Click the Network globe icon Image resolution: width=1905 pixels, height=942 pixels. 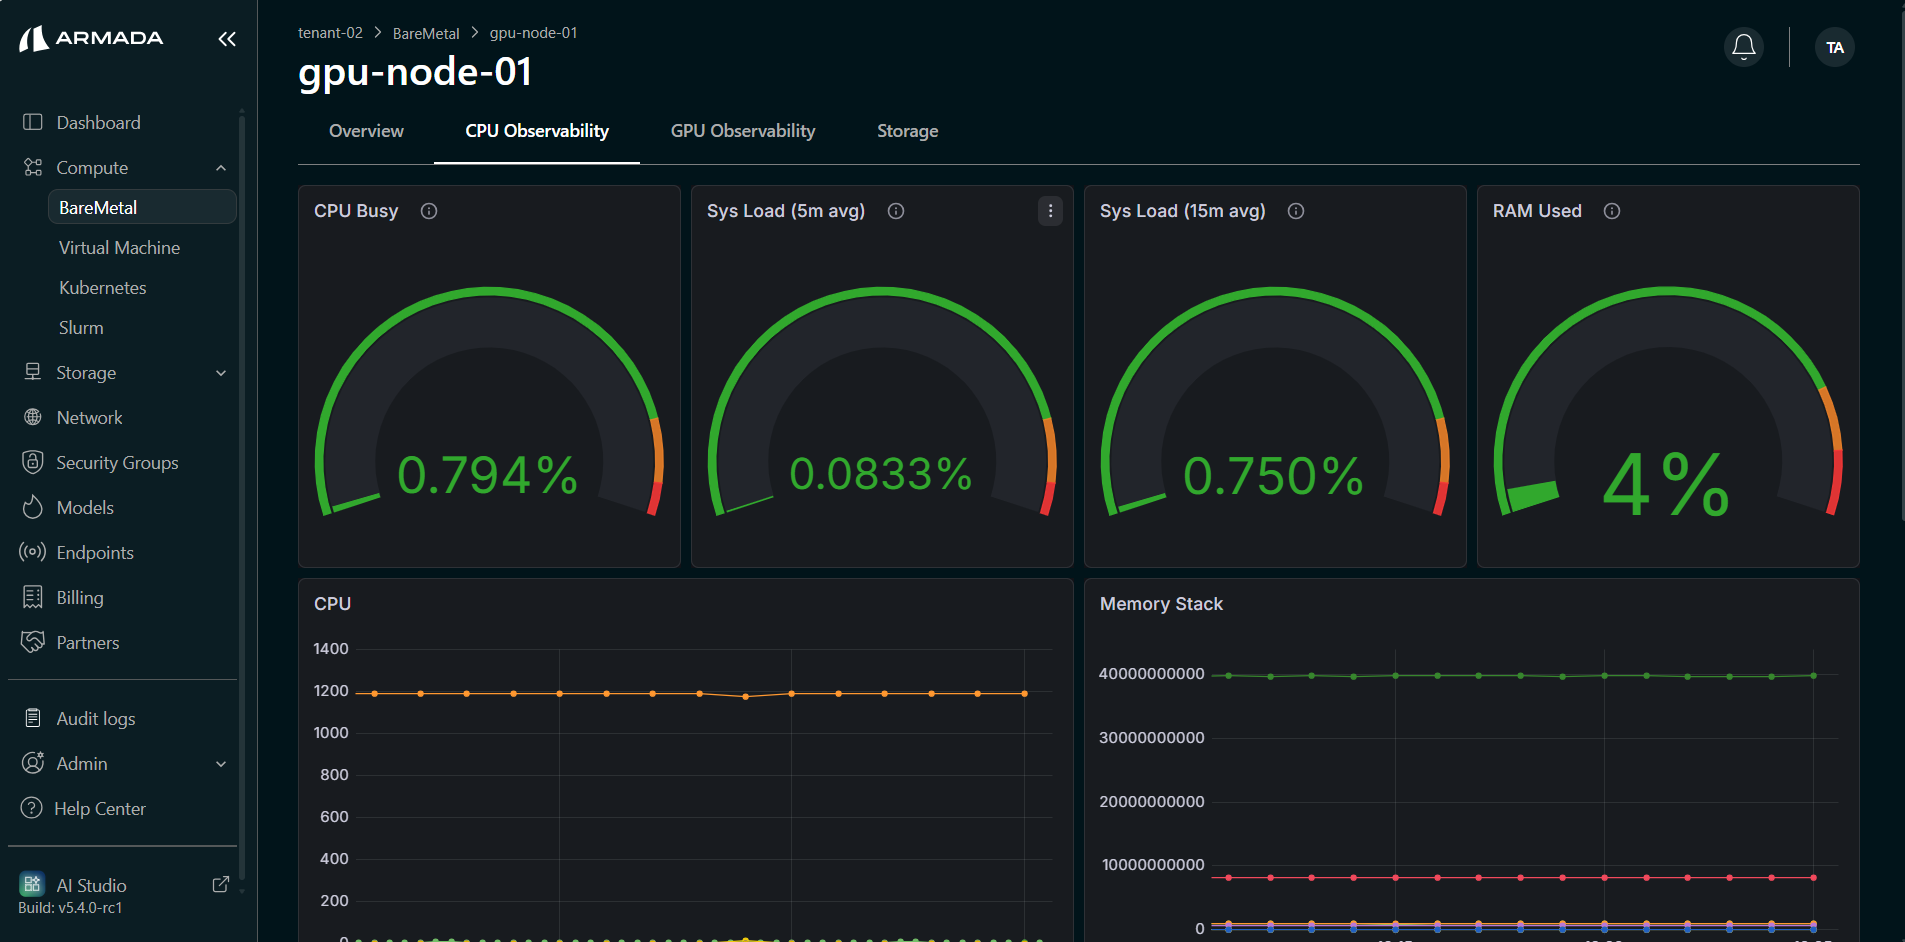point(33,417)
